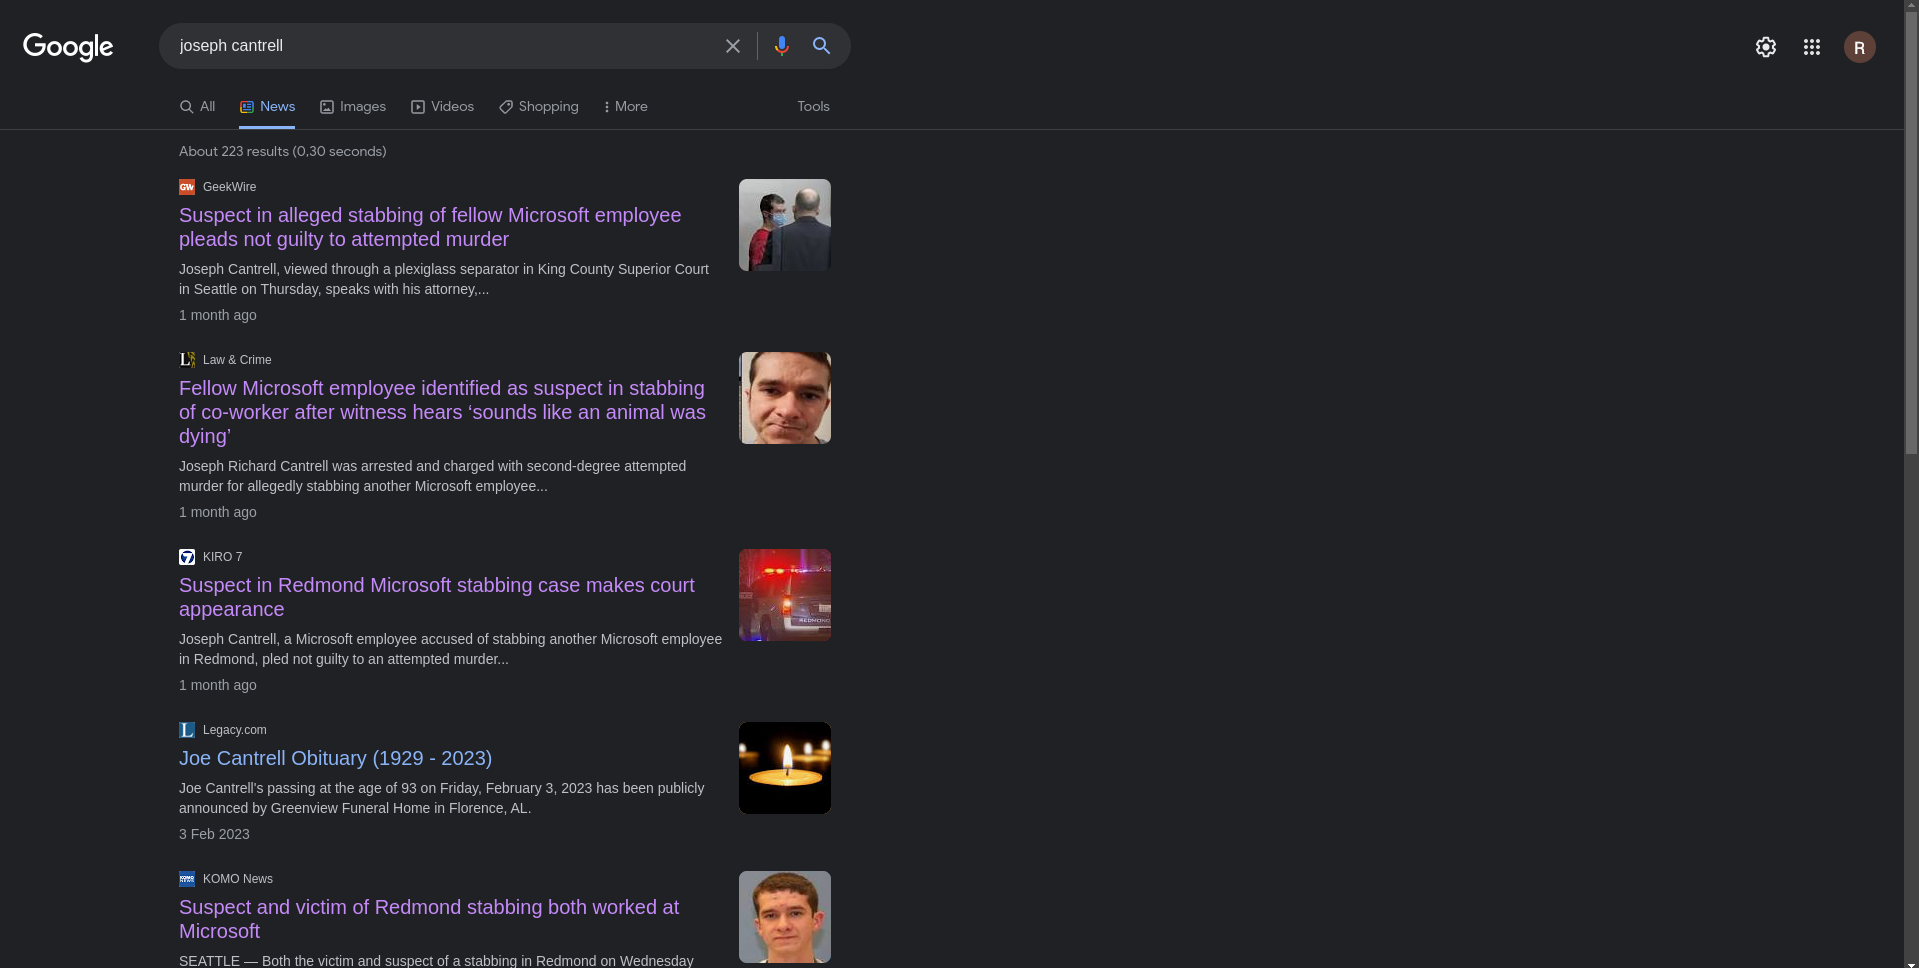
Task: Open Quick Settings gear icon
Action: point(1766,47)
